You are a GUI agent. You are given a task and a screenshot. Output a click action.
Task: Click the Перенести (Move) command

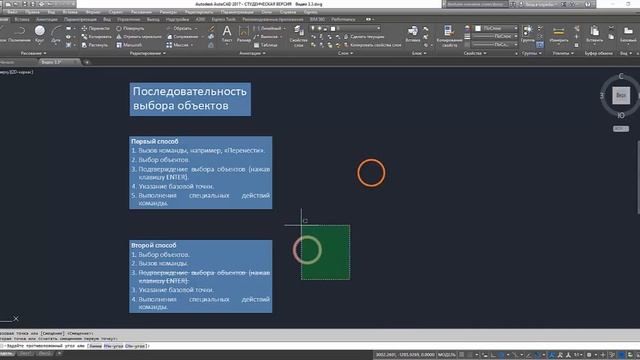[96, 29]
